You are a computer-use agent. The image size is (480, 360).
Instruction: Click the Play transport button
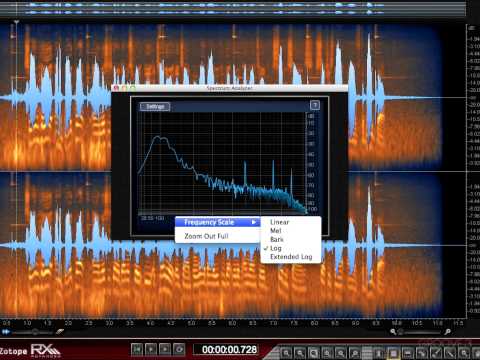click(151, 349)
